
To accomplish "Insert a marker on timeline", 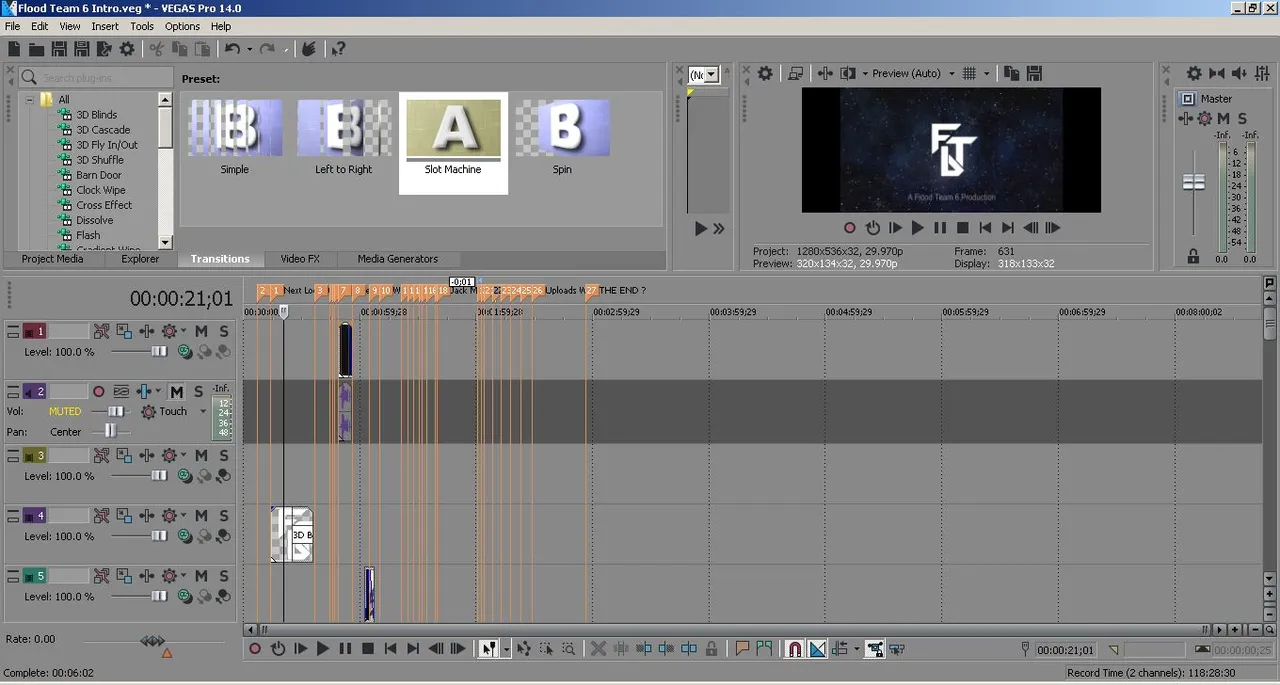I will click(x=742, y=649).
